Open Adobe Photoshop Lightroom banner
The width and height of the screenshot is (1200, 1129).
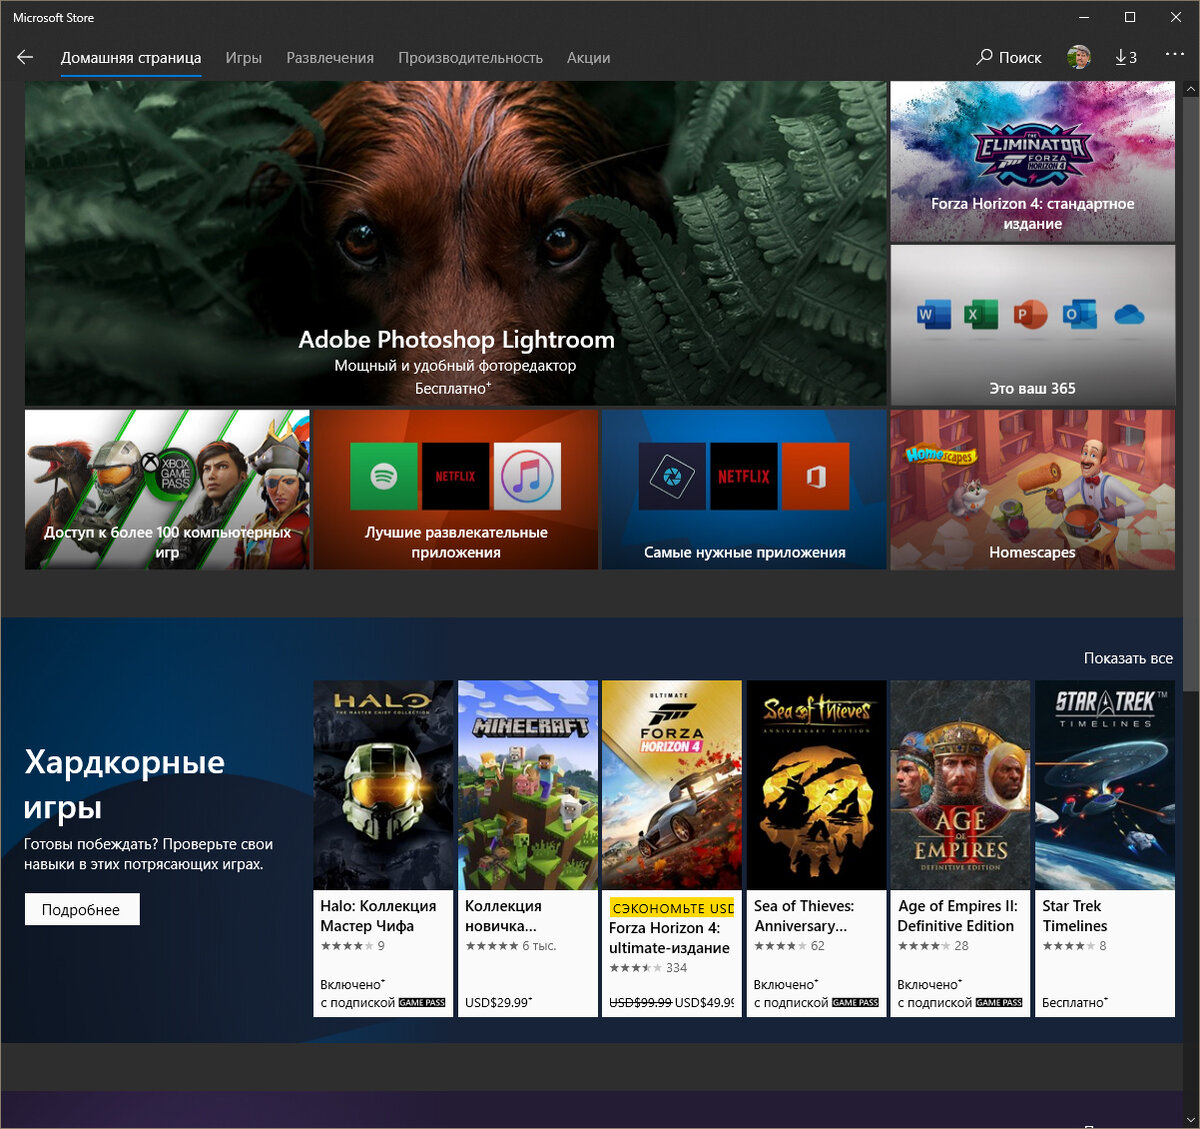tap(456, 243)
